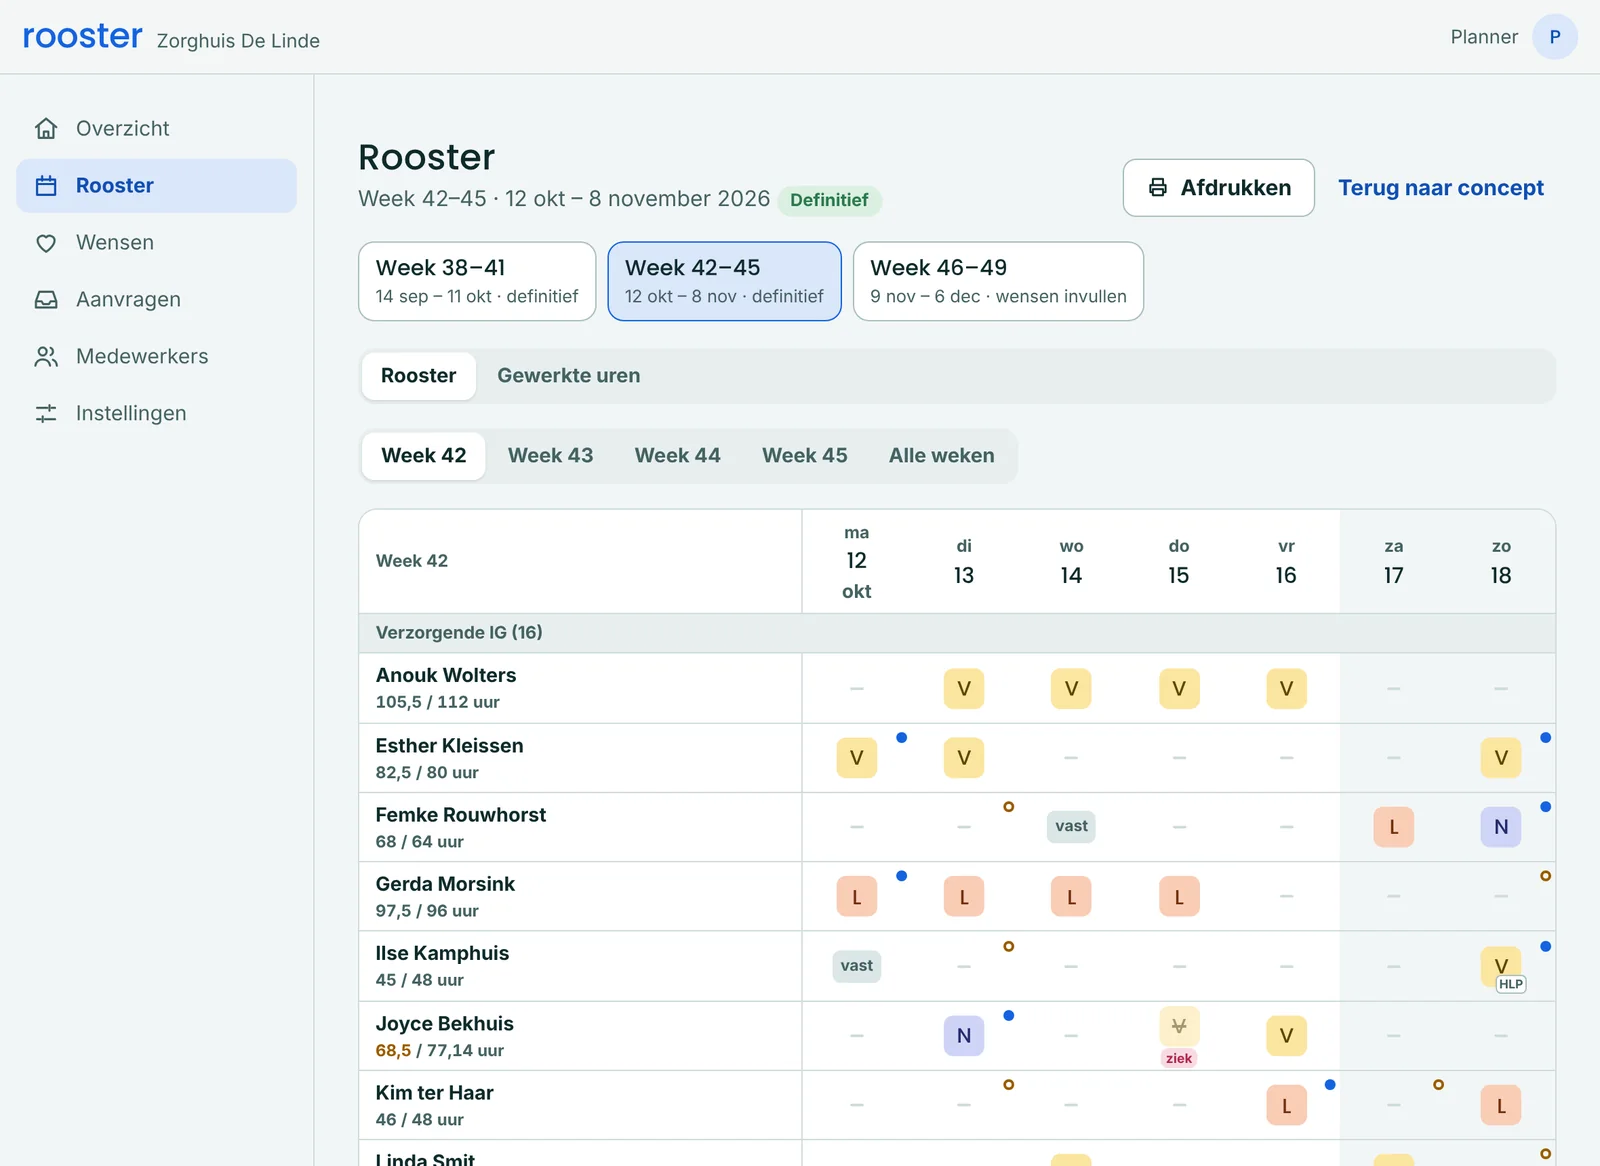Select the Week 42 tab
This screenshot has width=1600, height=1166.
coord(424,456)
